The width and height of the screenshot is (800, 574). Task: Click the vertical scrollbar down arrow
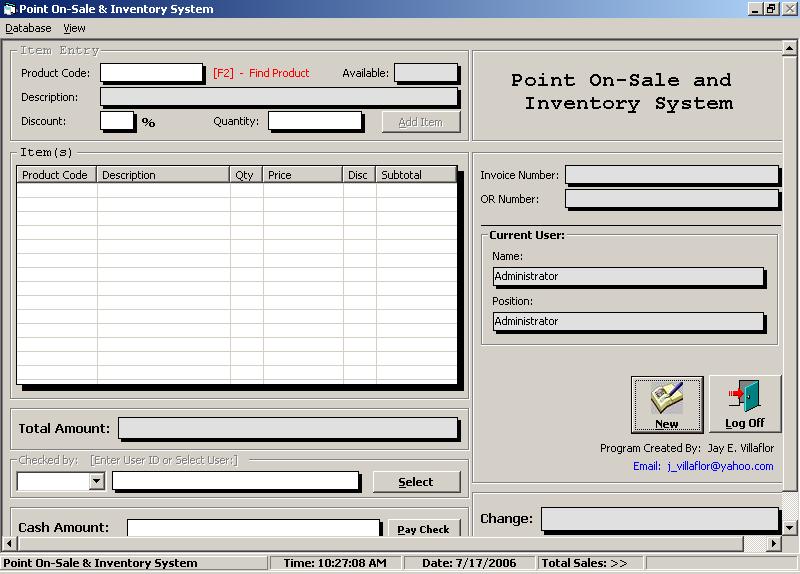tap(790, 527)
